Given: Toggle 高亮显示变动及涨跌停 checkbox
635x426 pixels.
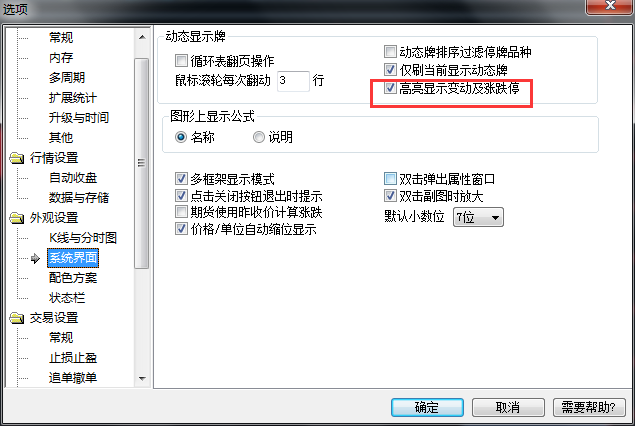Looking at the screenshot, I should (390, 87).
